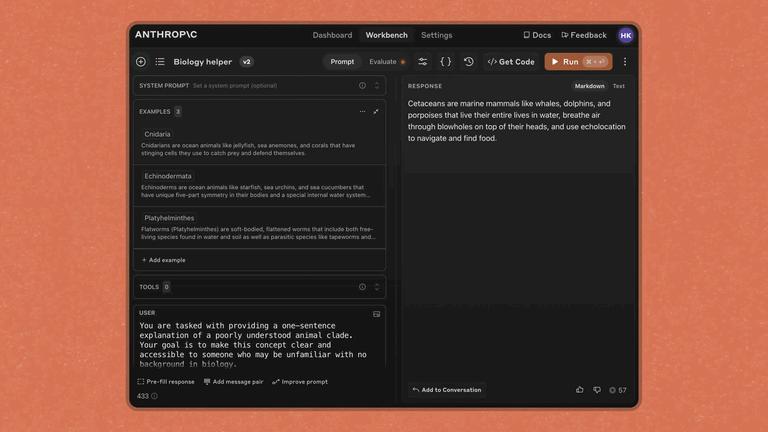768x432 pixels.
Task: Click Add message pair
Action: pos(233,382)
